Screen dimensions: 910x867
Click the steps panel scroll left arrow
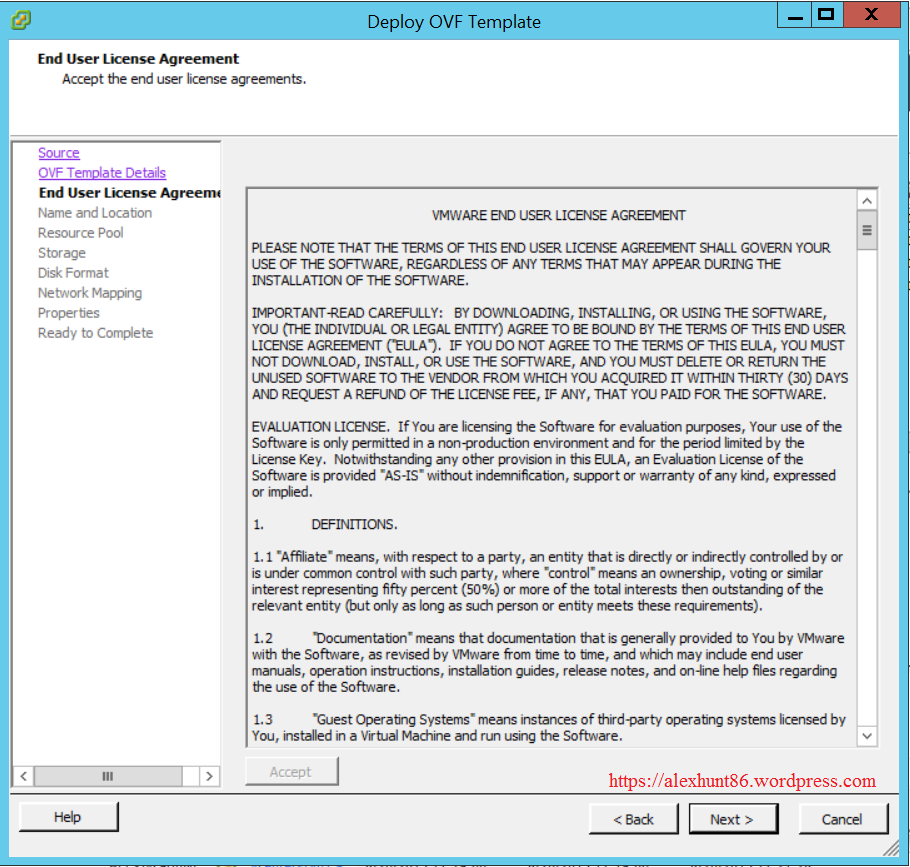pos(23,776)
